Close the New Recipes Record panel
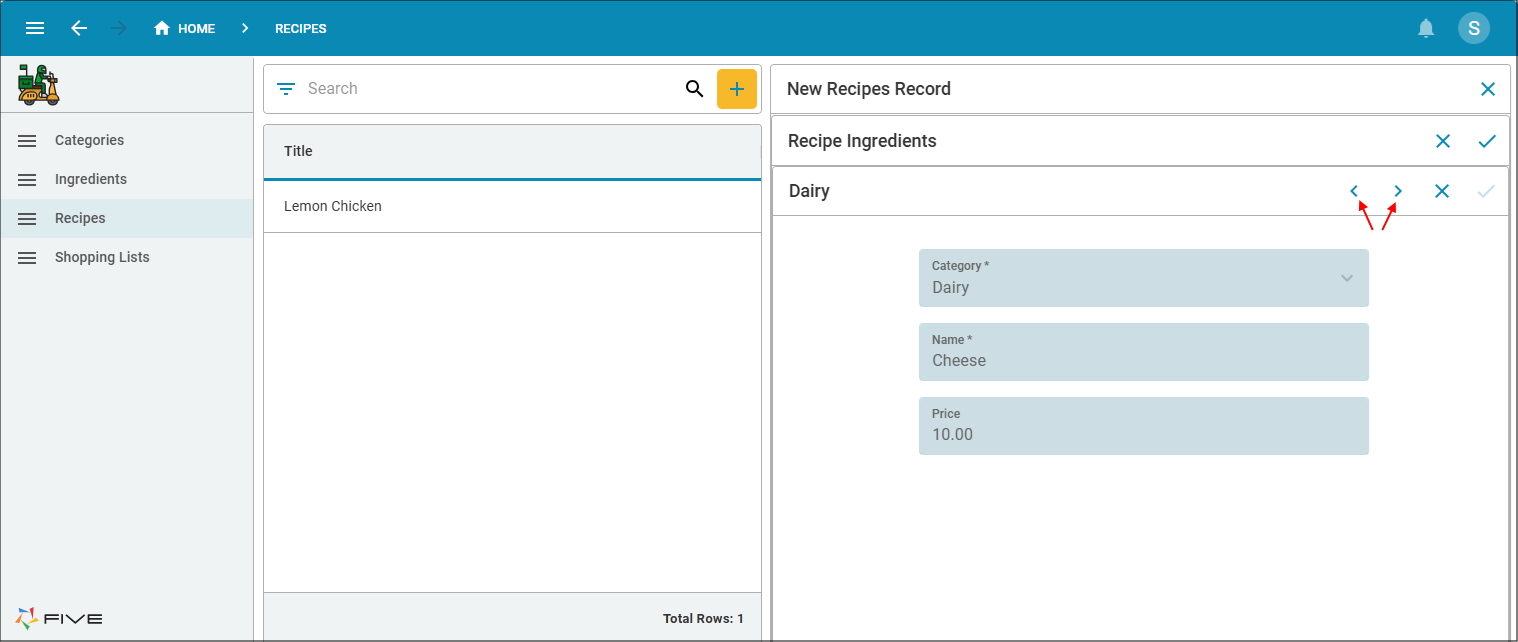This screenshot has width=1518, height=642. click(x=1487, y=89)
